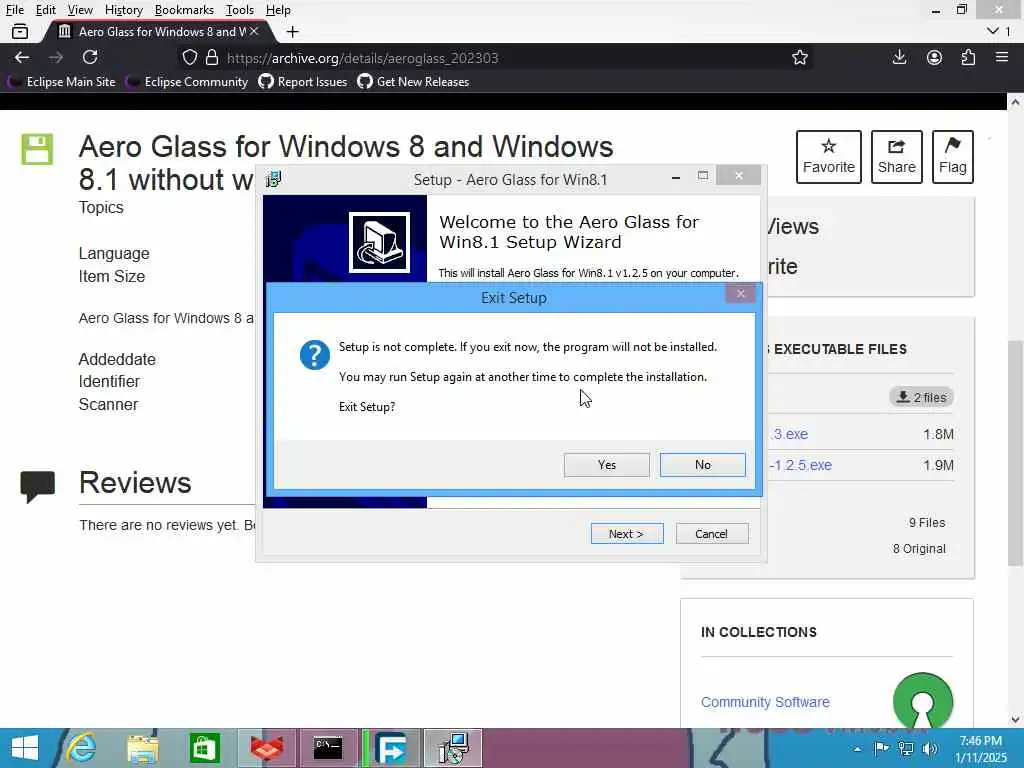1024x768 pixels.
Task: Open Eclipse Main Site bookmark
Action: point(62,82)
